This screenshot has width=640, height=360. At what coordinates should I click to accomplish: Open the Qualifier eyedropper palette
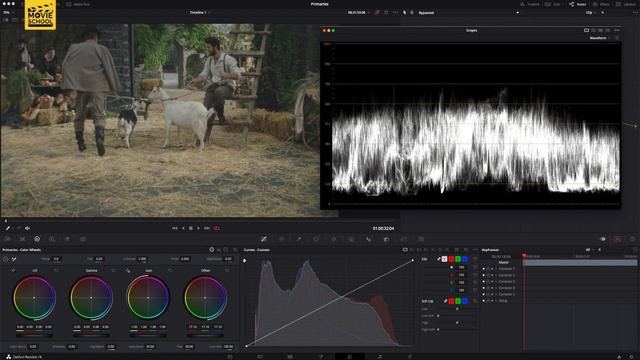tap(299, 239)
